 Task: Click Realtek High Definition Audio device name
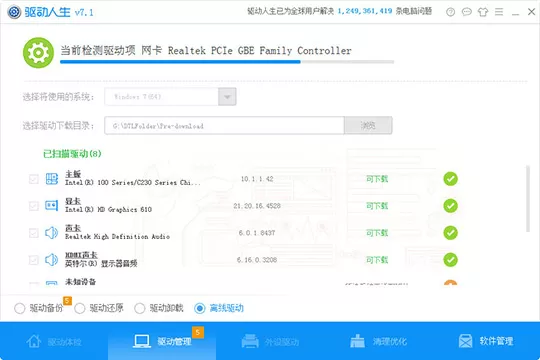click(x=117, y=237)
